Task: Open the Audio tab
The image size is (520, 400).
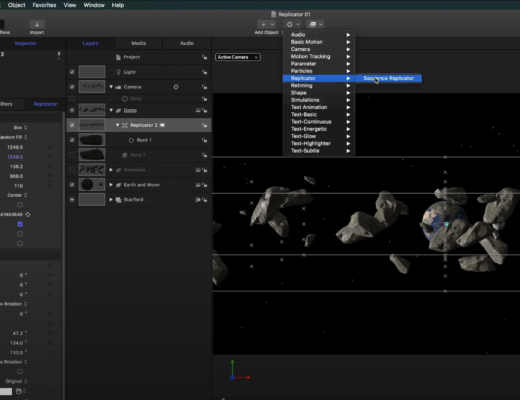Action: coord(187,43)
